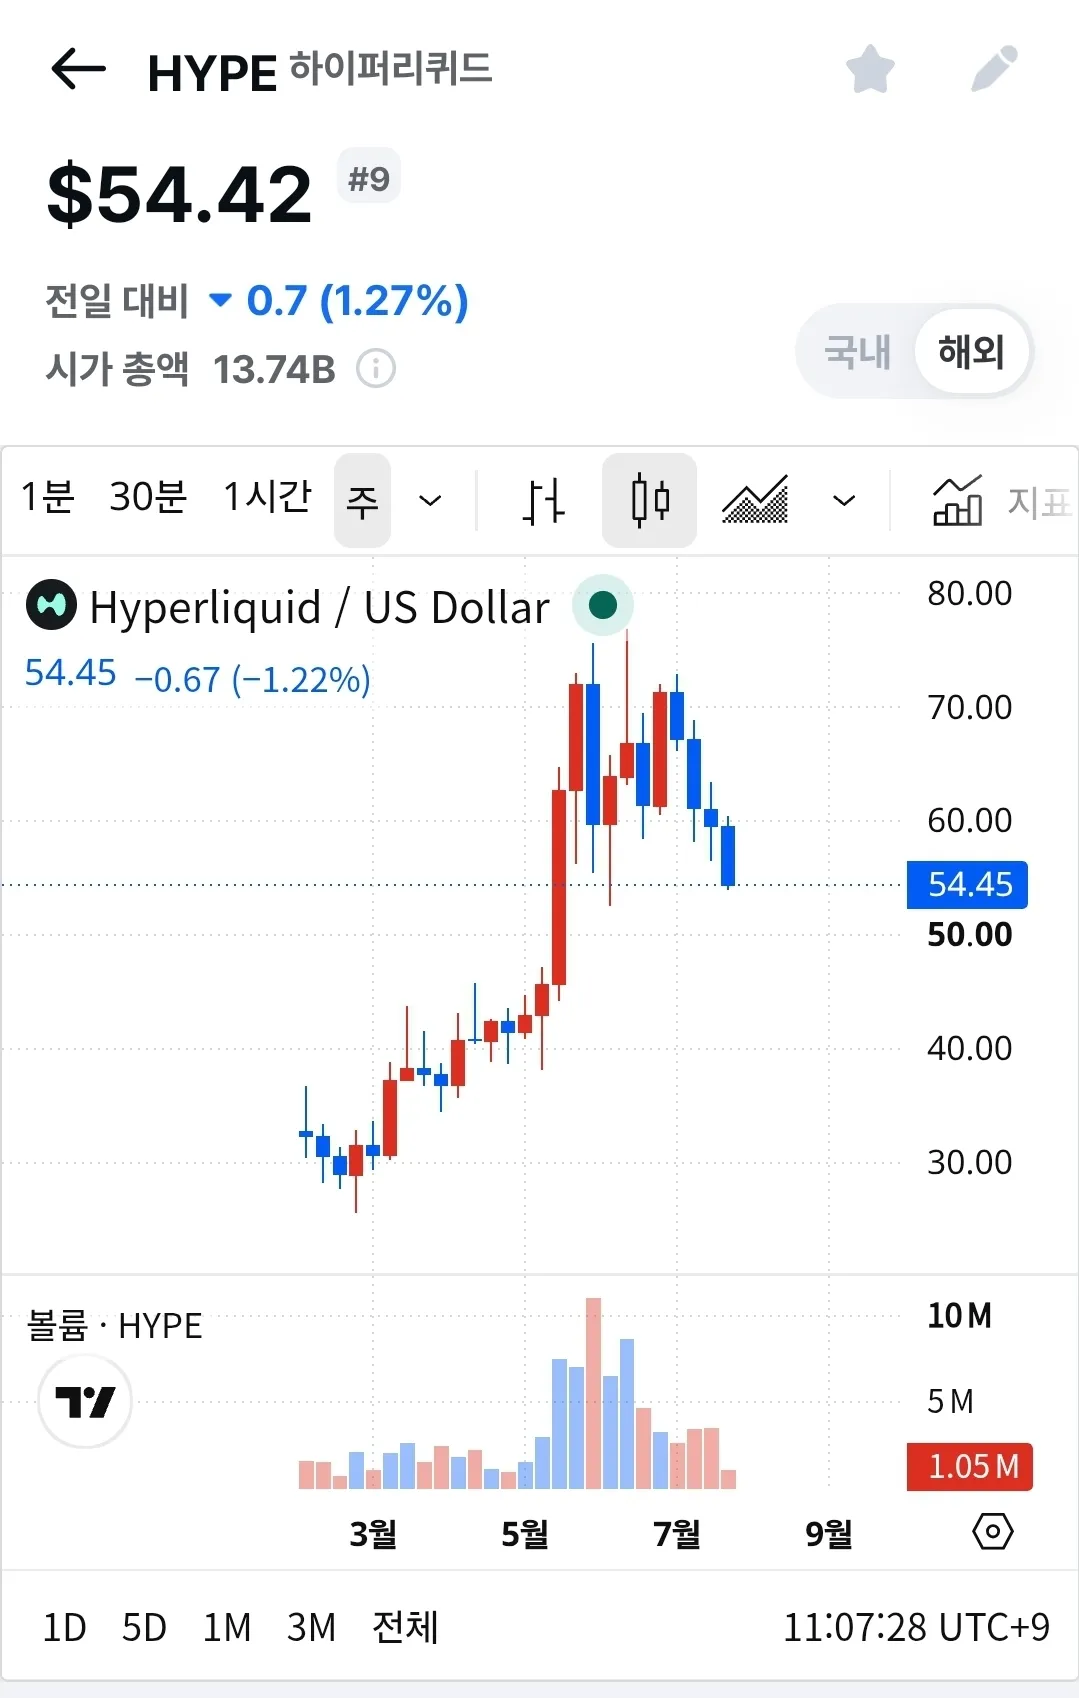Screen dimensions: 1079x1698
Task: Add HYPE to favorites with the star icon
Action: pyautogui.click(x=870, y=69)
